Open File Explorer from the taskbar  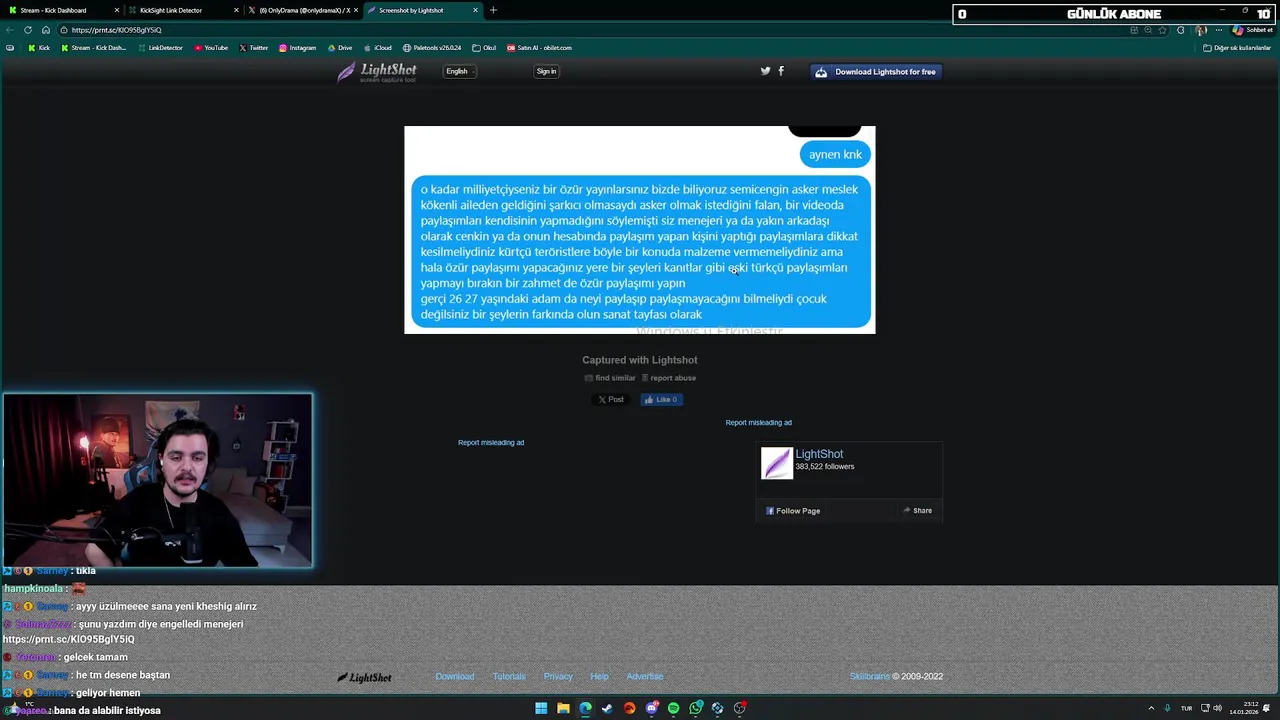pyautogui.click(x=563, y=708)
